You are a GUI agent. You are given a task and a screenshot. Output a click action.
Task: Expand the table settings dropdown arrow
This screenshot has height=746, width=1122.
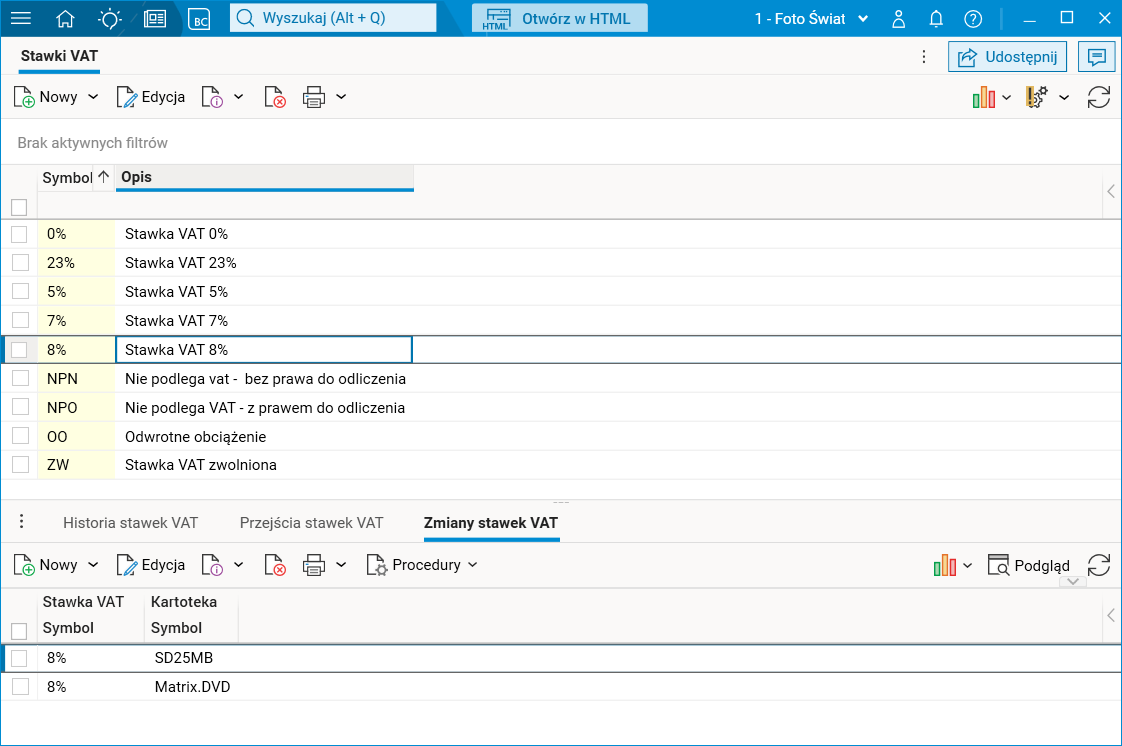click(x=1064, y=97)
